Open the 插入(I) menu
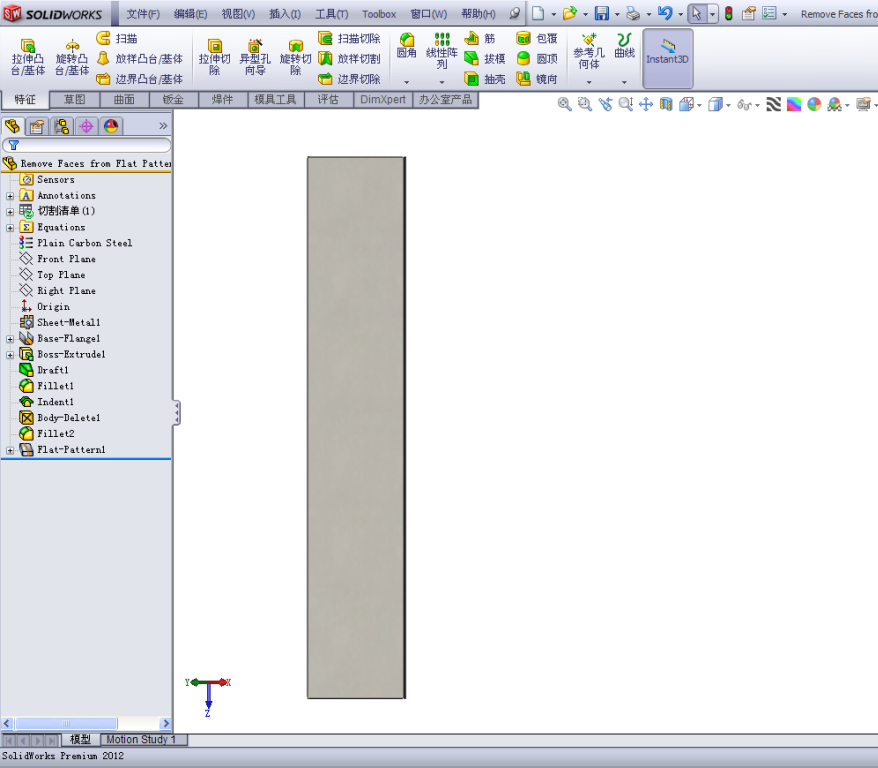 (x=285, y=14)
